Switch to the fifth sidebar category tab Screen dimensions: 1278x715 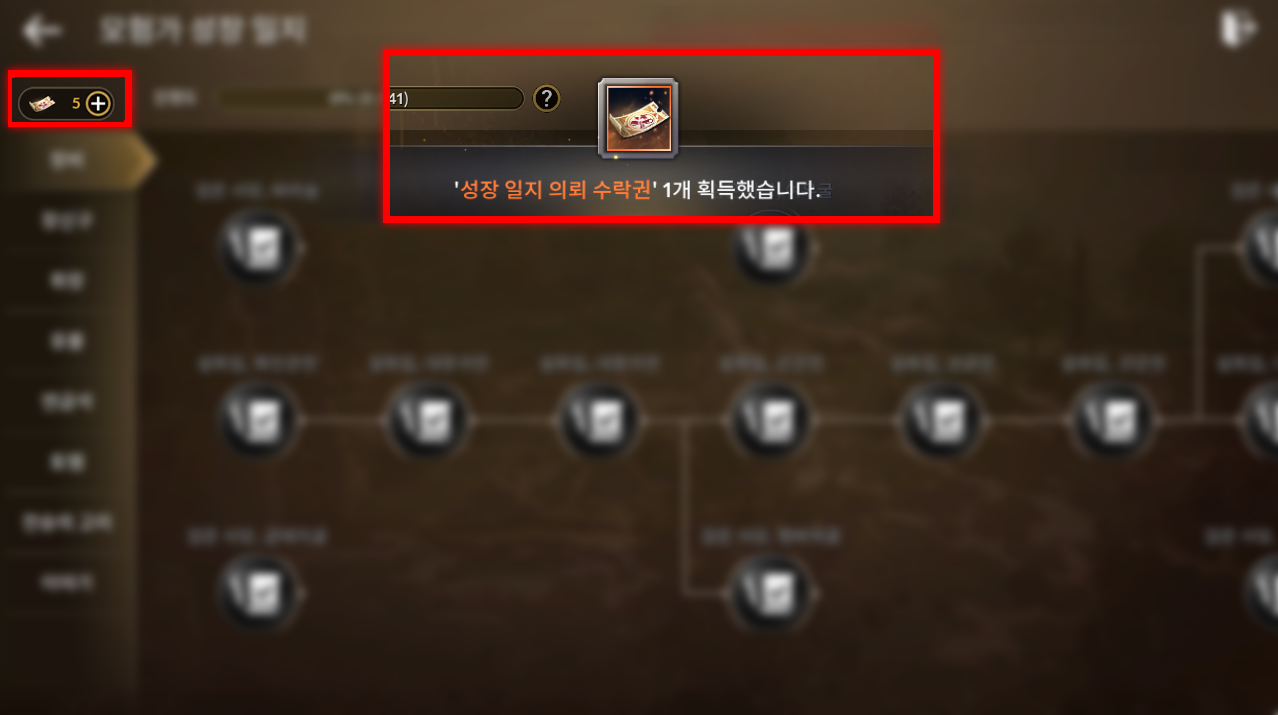pos(69,401)
